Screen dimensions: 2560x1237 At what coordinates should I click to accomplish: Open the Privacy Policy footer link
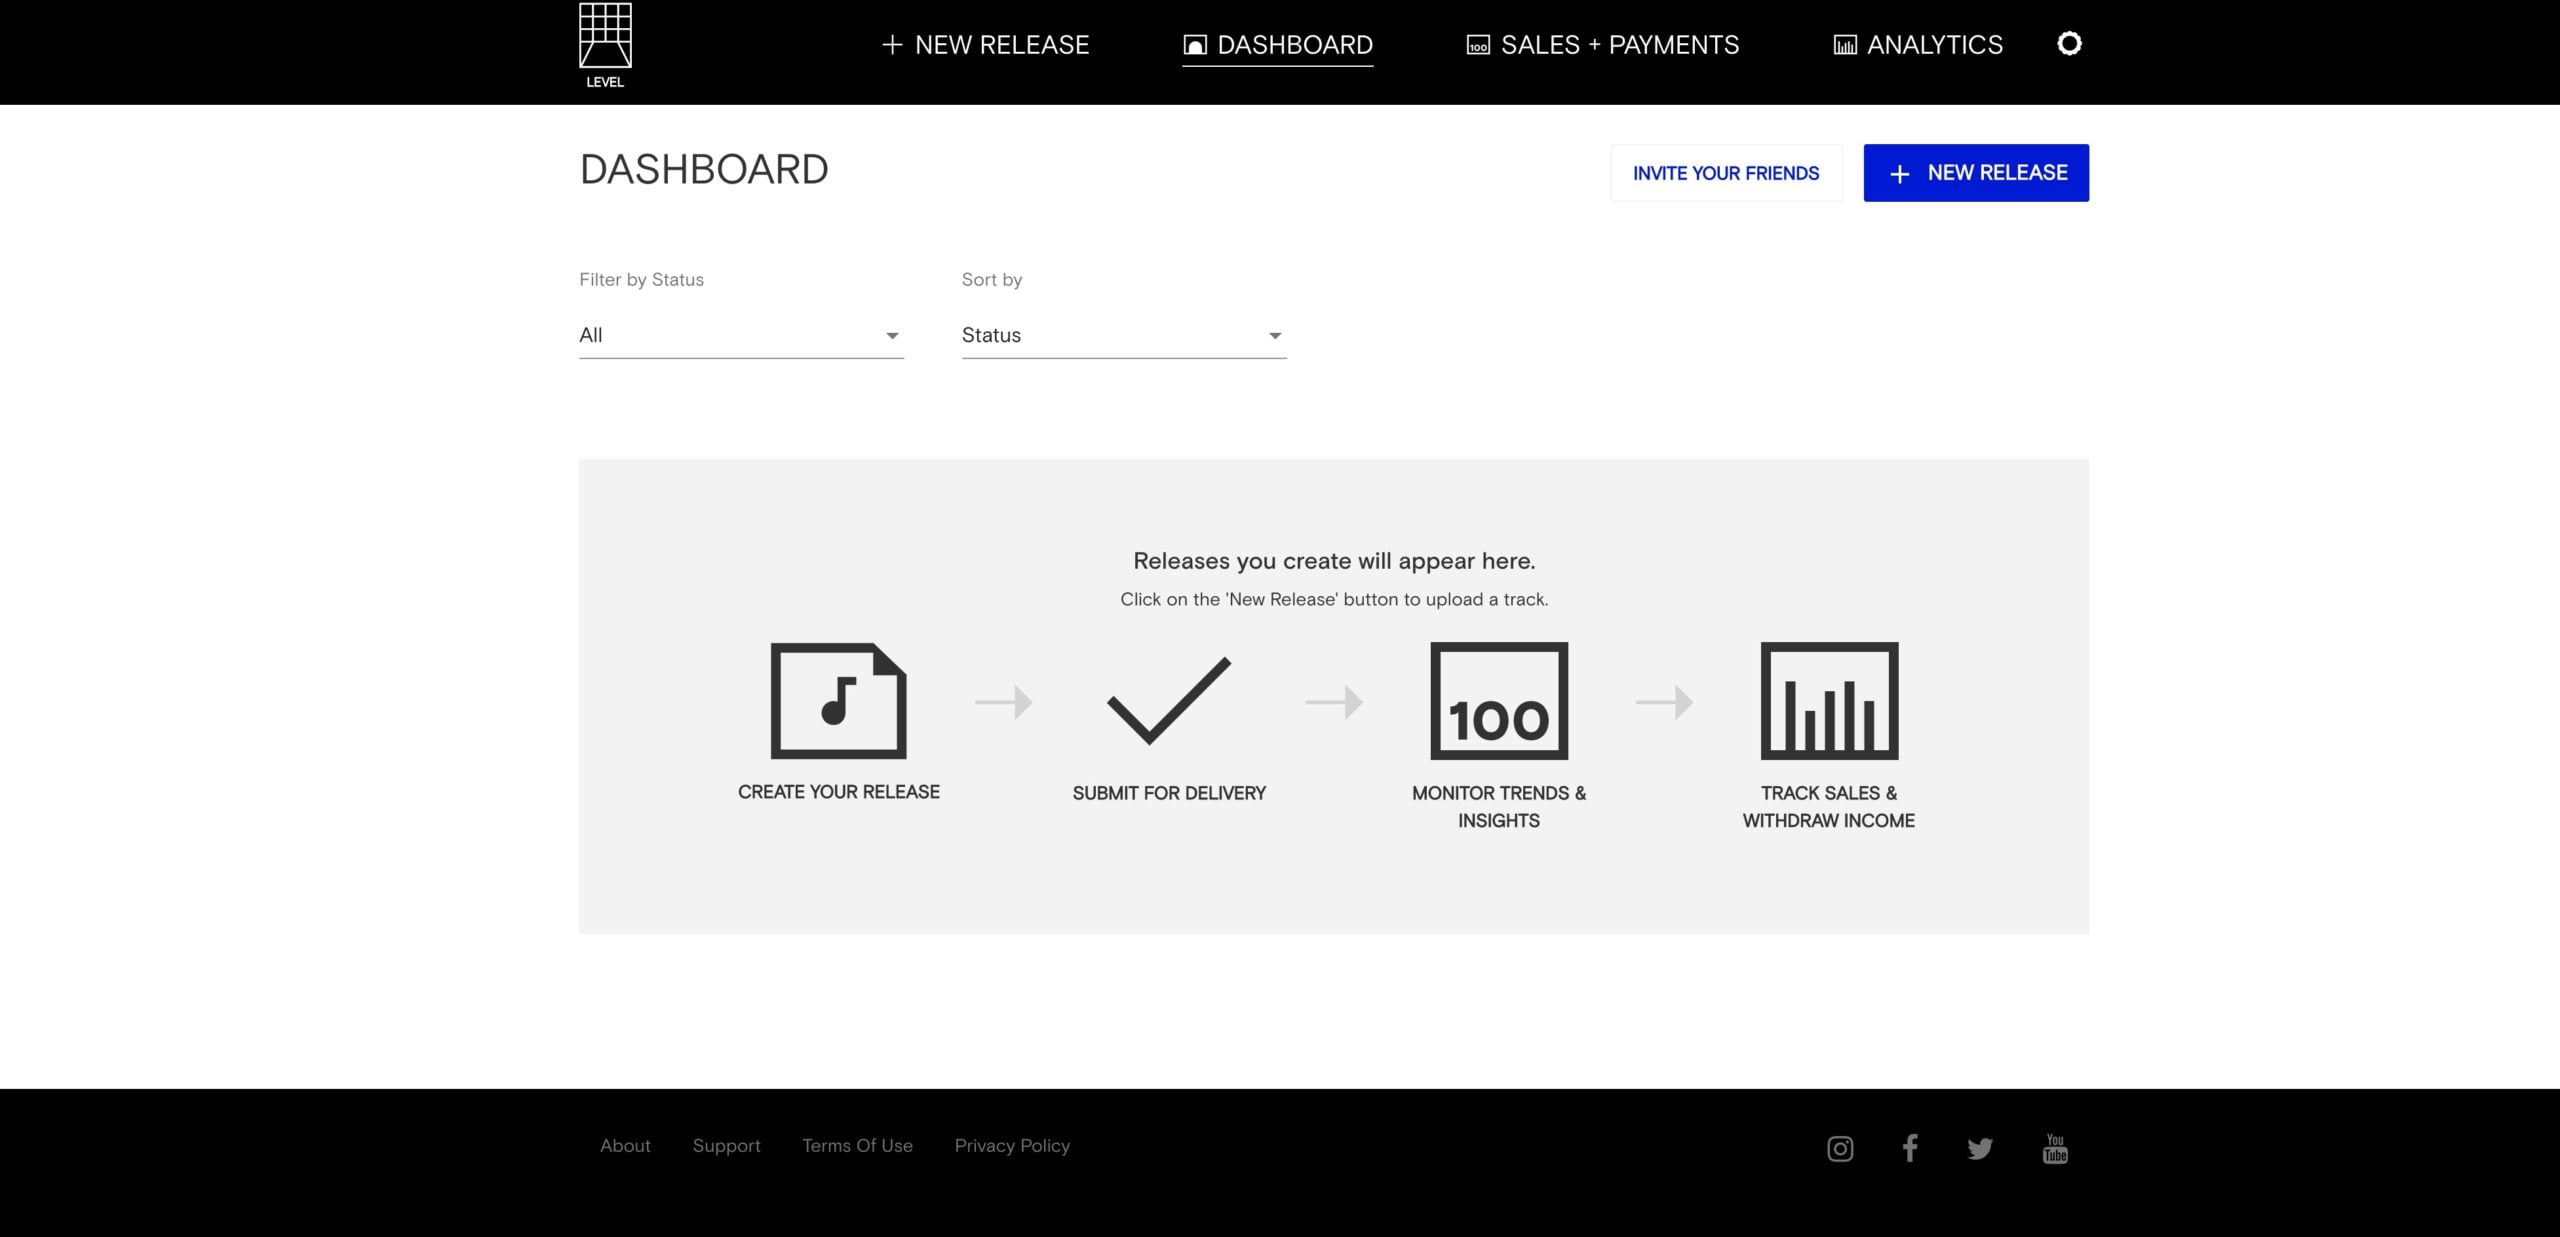coord(1011,1146)
